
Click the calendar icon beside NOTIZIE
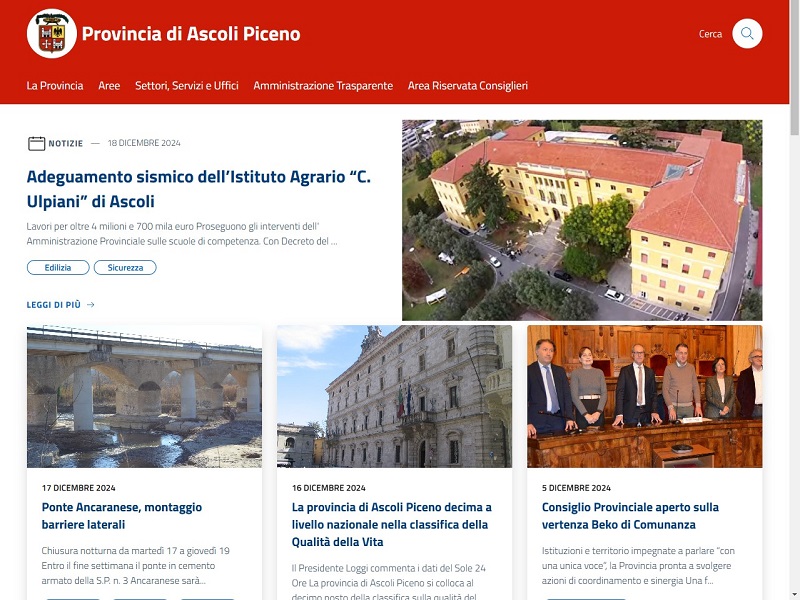(36, 143)
